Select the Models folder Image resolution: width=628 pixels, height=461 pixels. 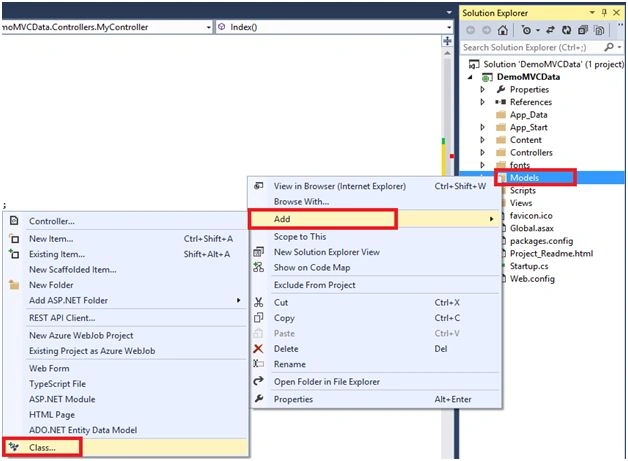click(x=524, y=177)
